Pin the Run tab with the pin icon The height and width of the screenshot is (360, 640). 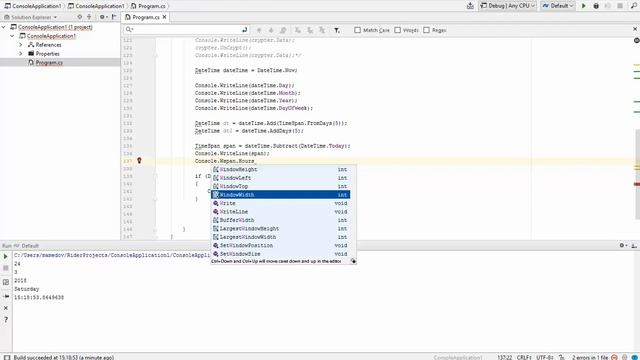[6, 296]
